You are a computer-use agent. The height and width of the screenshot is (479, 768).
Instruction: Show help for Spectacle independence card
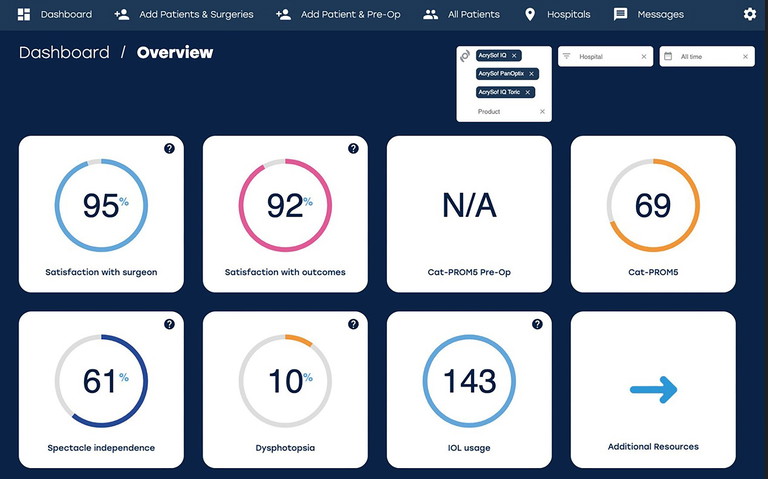169,325
